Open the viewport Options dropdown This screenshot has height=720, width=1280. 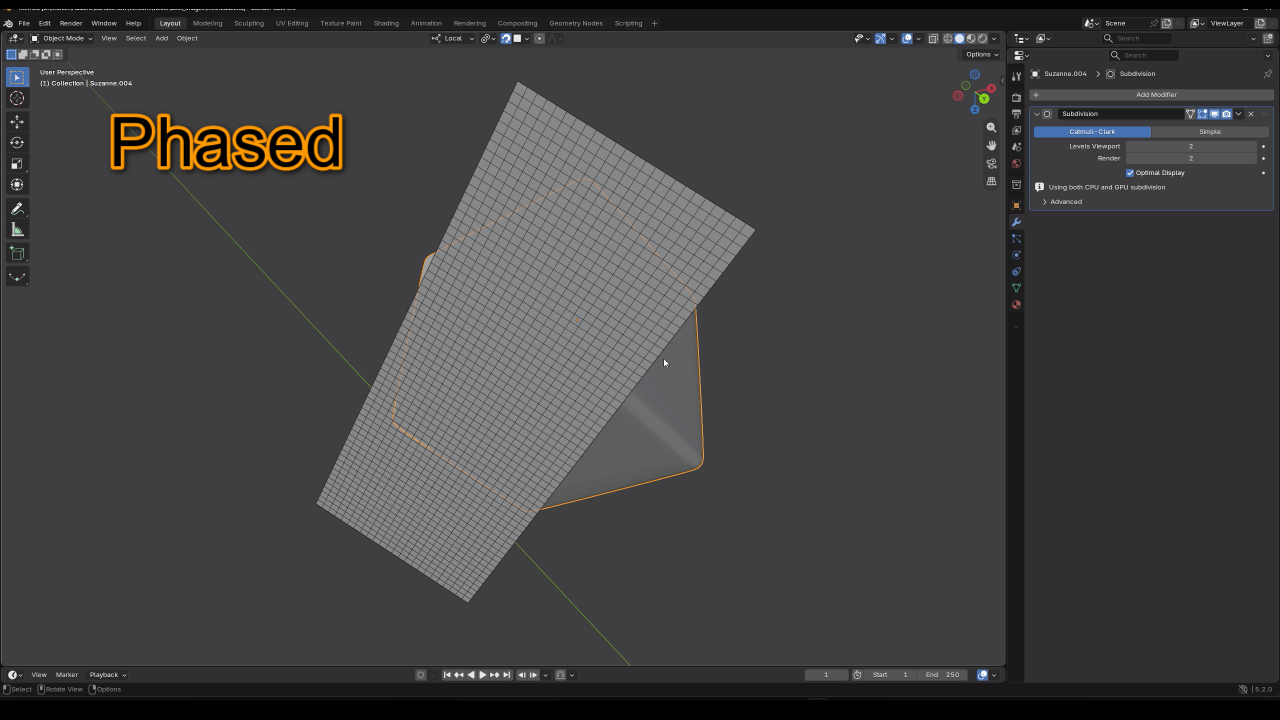(x=981, y=55)
